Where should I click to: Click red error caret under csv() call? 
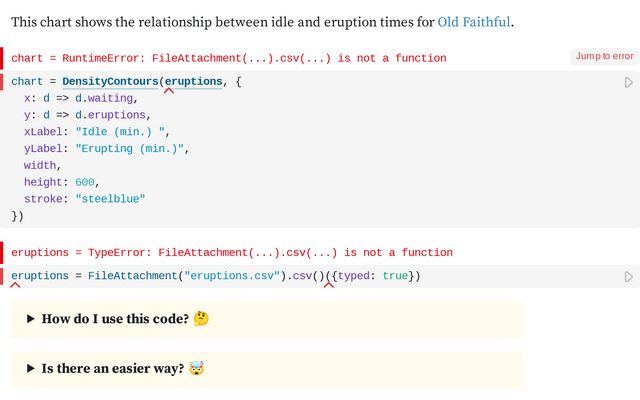(328, 285)
